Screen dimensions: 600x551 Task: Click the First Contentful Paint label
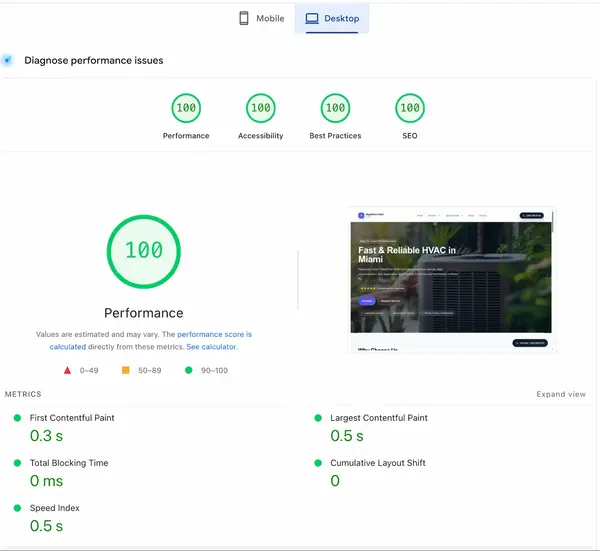click(x=72, y=418)
